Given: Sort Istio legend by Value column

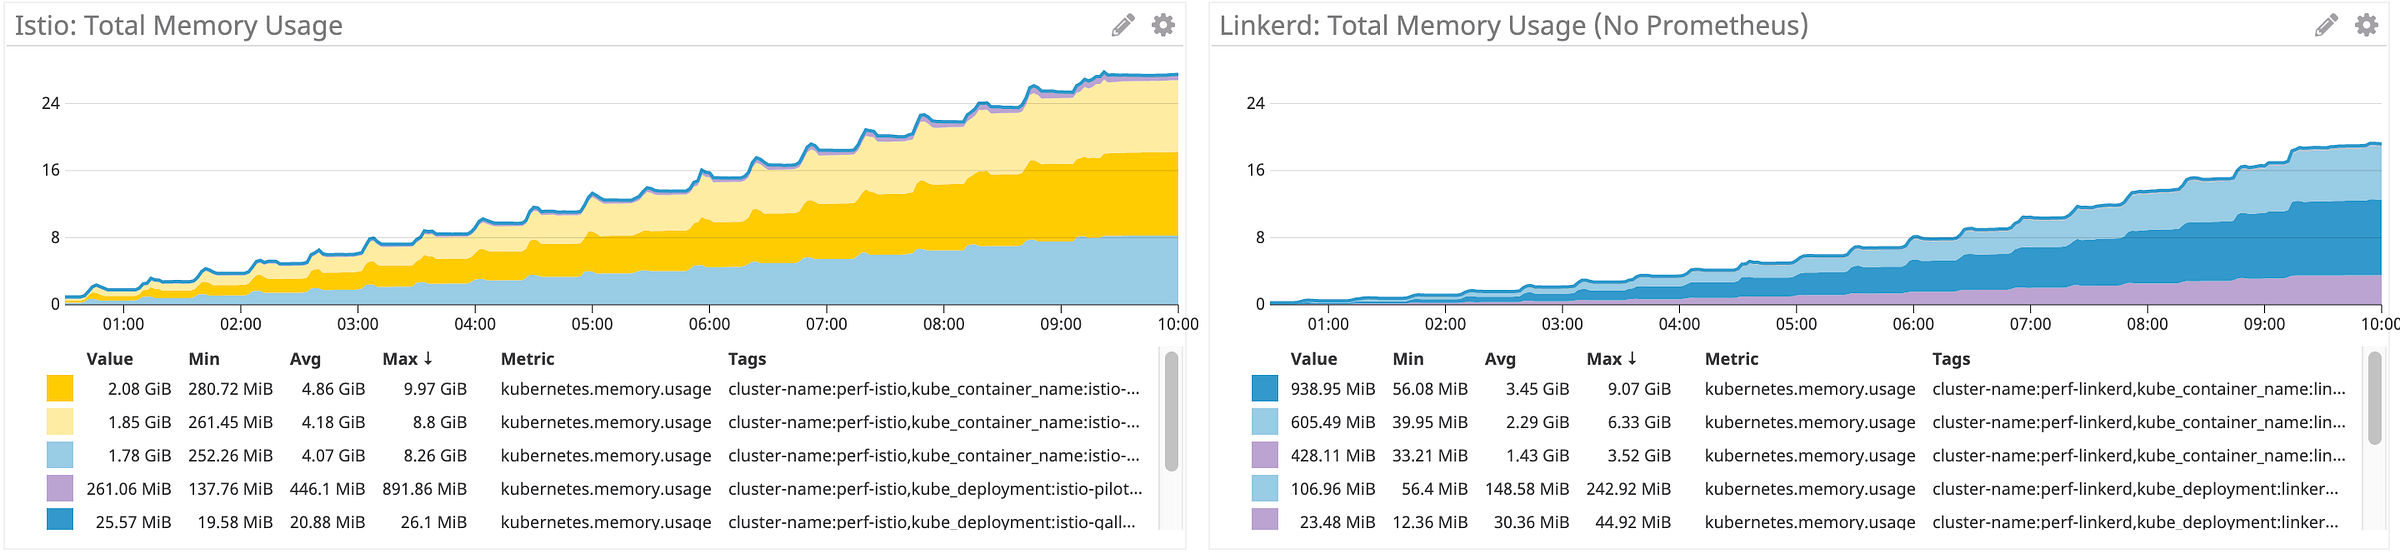Looking at the screenshot, I should pyautogui.click(x=110, y=359).
